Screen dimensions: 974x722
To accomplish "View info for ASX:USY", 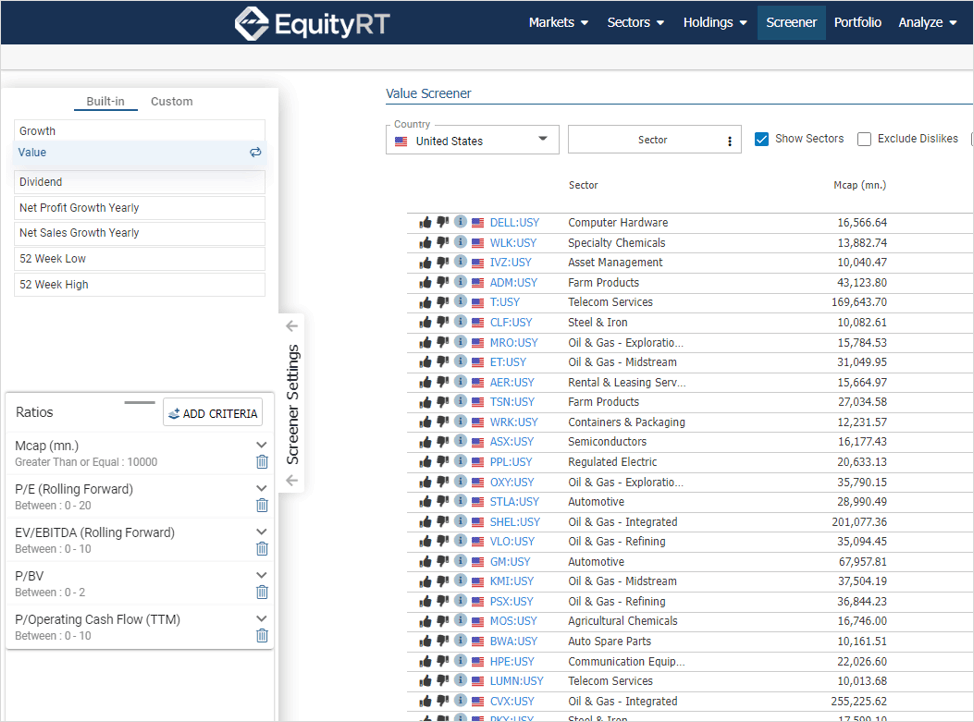I will 460,441.
